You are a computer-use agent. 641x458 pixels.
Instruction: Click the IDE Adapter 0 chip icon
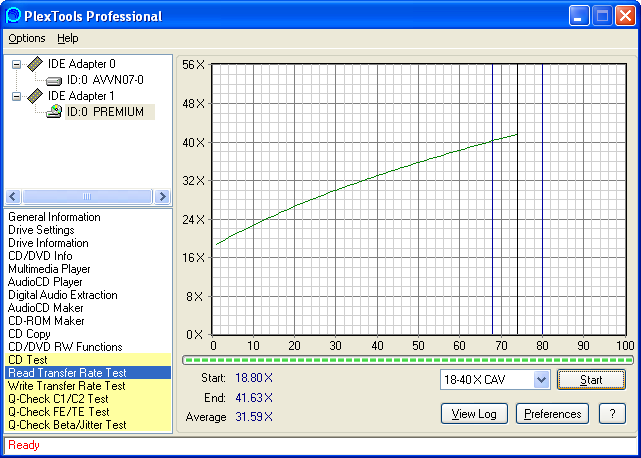[x=35, y=64]
